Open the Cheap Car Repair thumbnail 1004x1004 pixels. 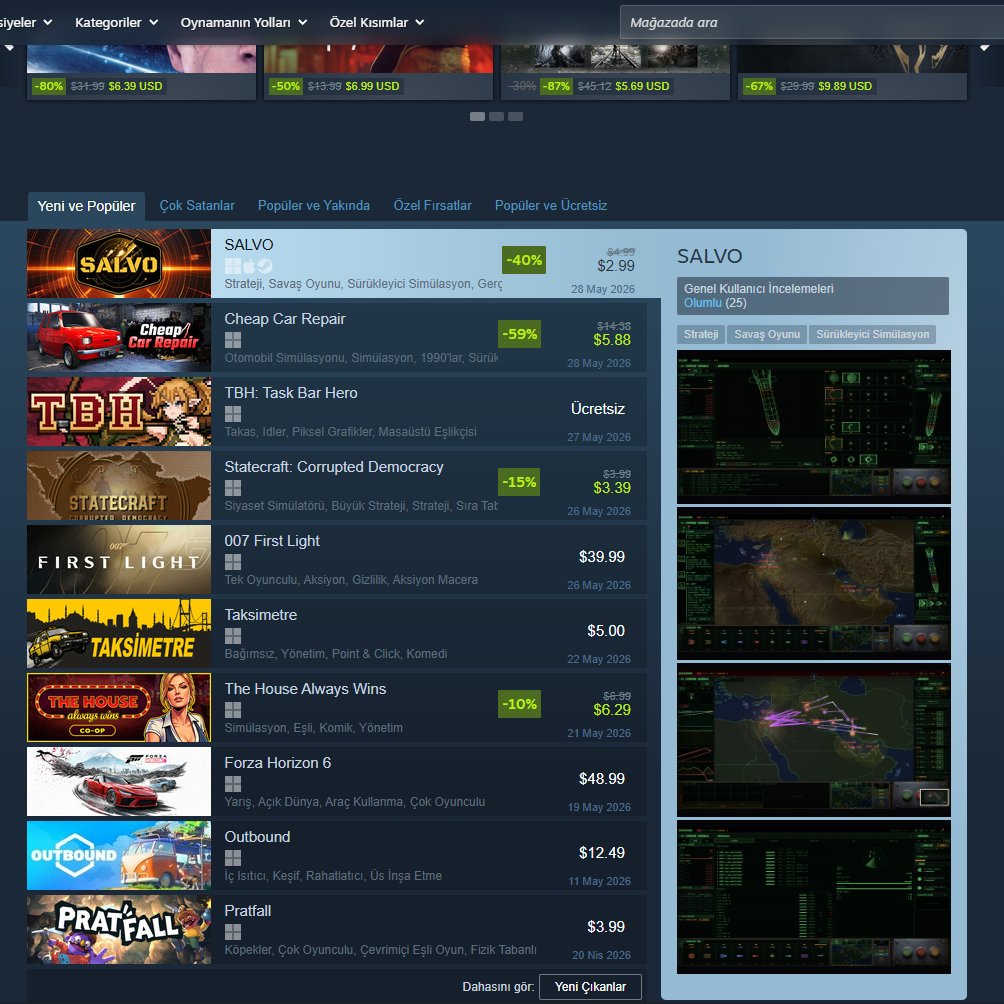pos(119,337)
